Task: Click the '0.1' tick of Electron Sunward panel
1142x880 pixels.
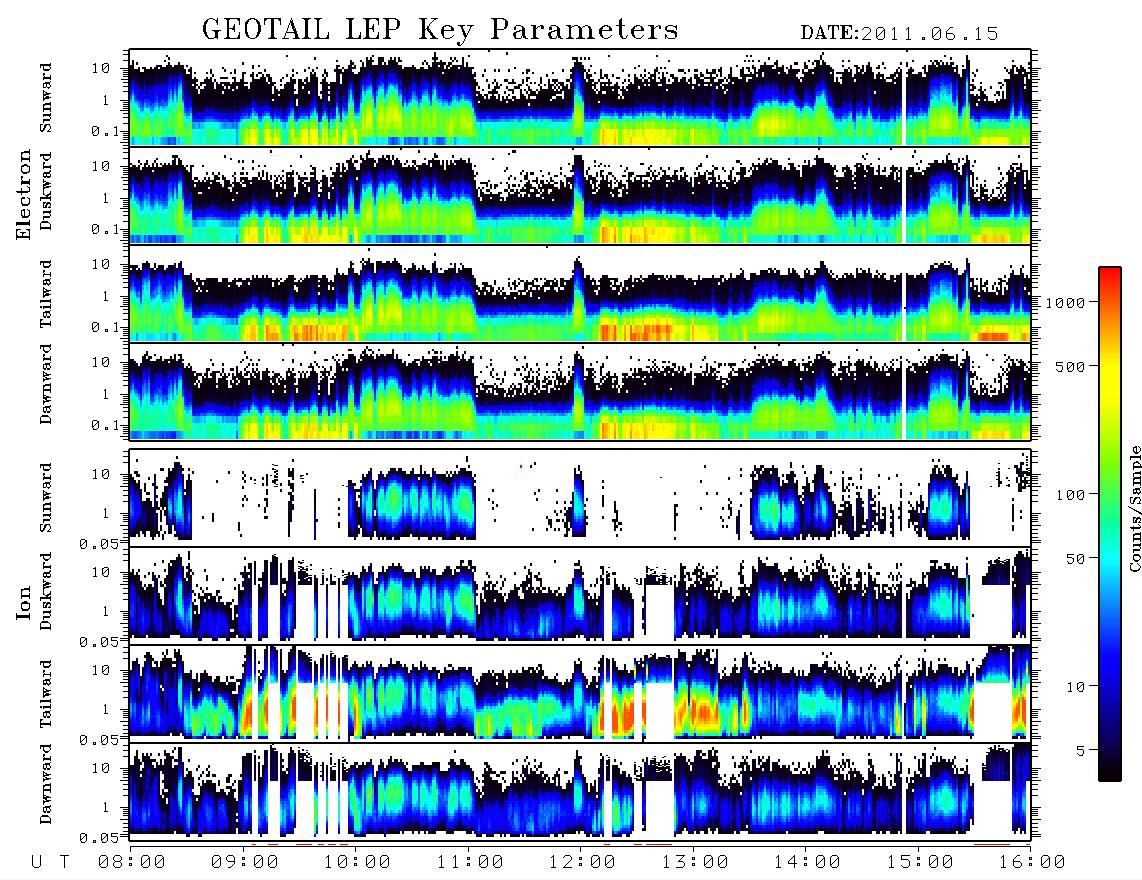Action: (x=104, y=131)
